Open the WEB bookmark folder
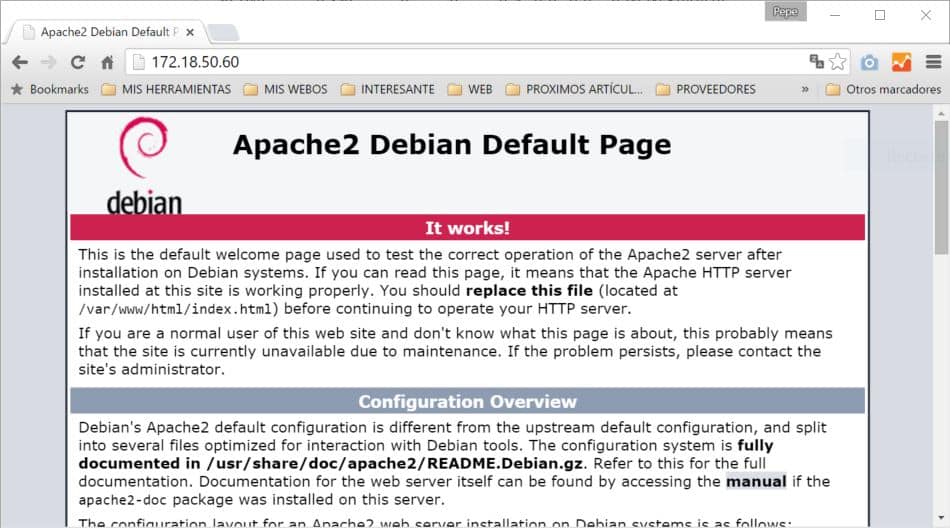The image size is (950, 528). point(470,89)
